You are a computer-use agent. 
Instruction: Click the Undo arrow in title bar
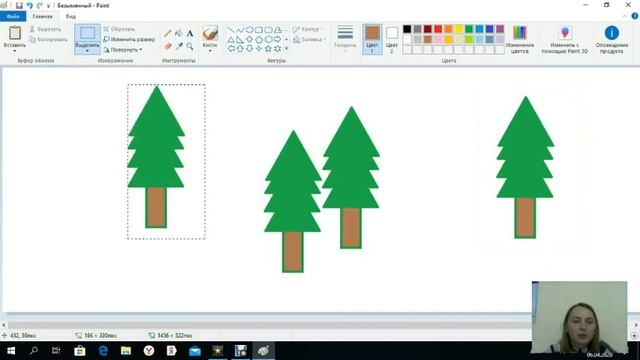pos(29,5)
